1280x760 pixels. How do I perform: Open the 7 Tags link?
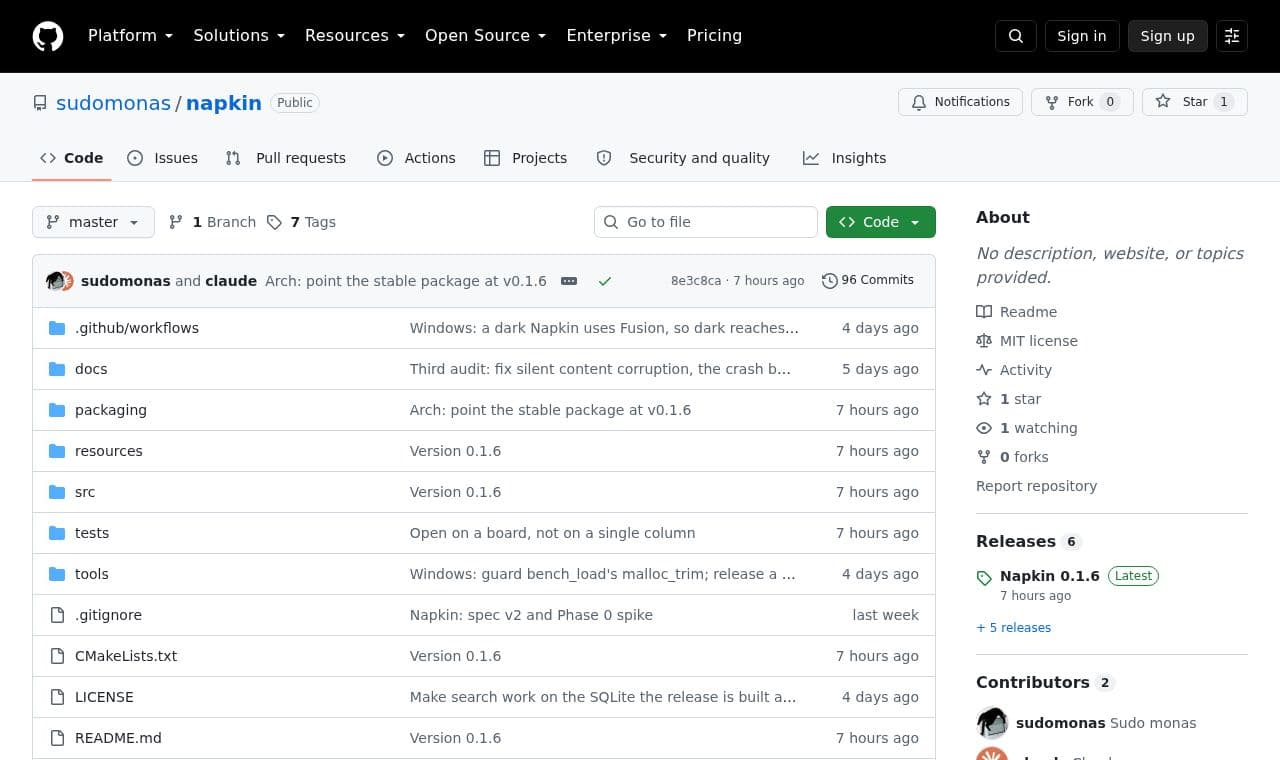(x=301, y=222)
